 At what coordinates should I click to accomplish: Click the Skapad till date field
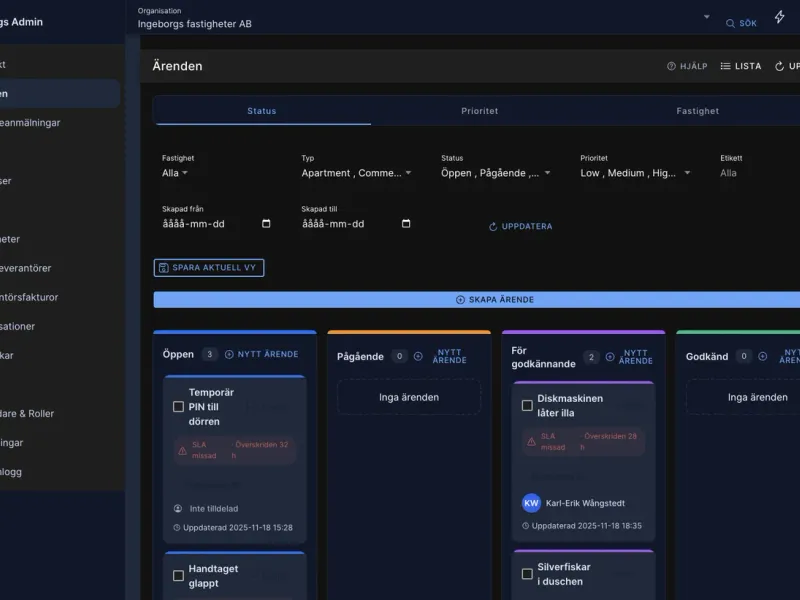356,223
